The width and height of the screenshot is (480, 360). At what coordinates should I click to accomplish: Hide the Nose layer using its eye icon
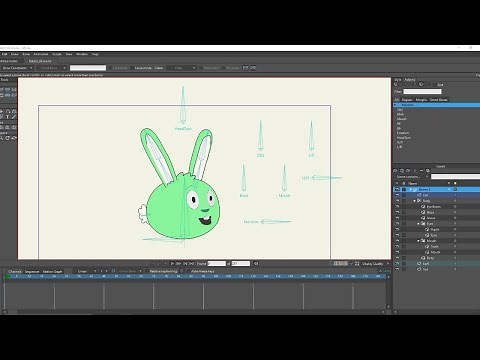click(x=397, y=212)
